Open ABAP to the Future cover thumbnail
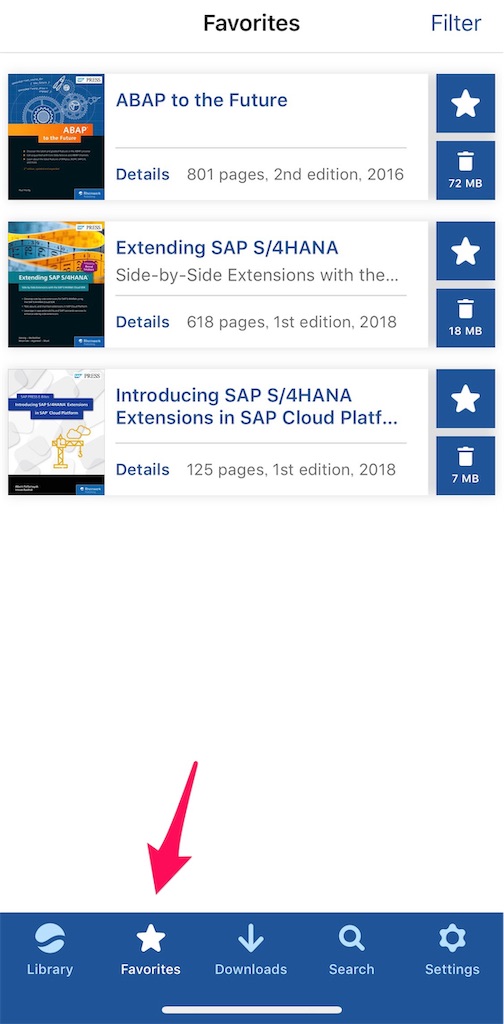This screenshot has width=504, height=1024. click(x=56, y=136)
